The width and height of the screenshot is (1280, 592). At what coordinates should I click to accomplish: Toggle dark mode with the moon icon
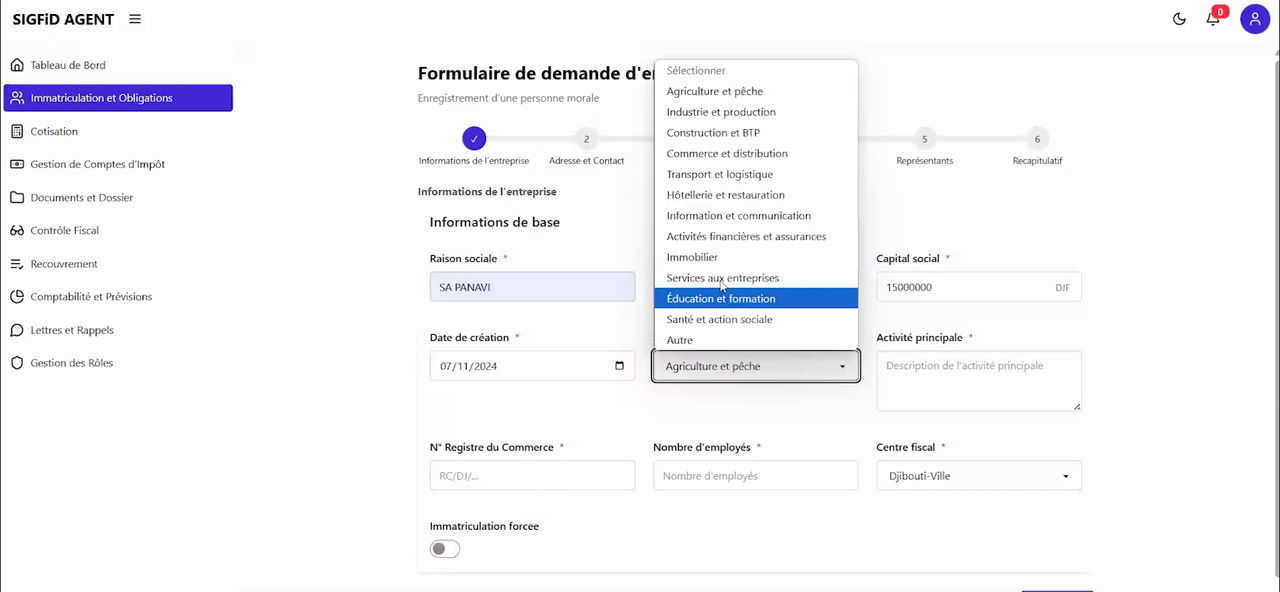[1179, 18]
